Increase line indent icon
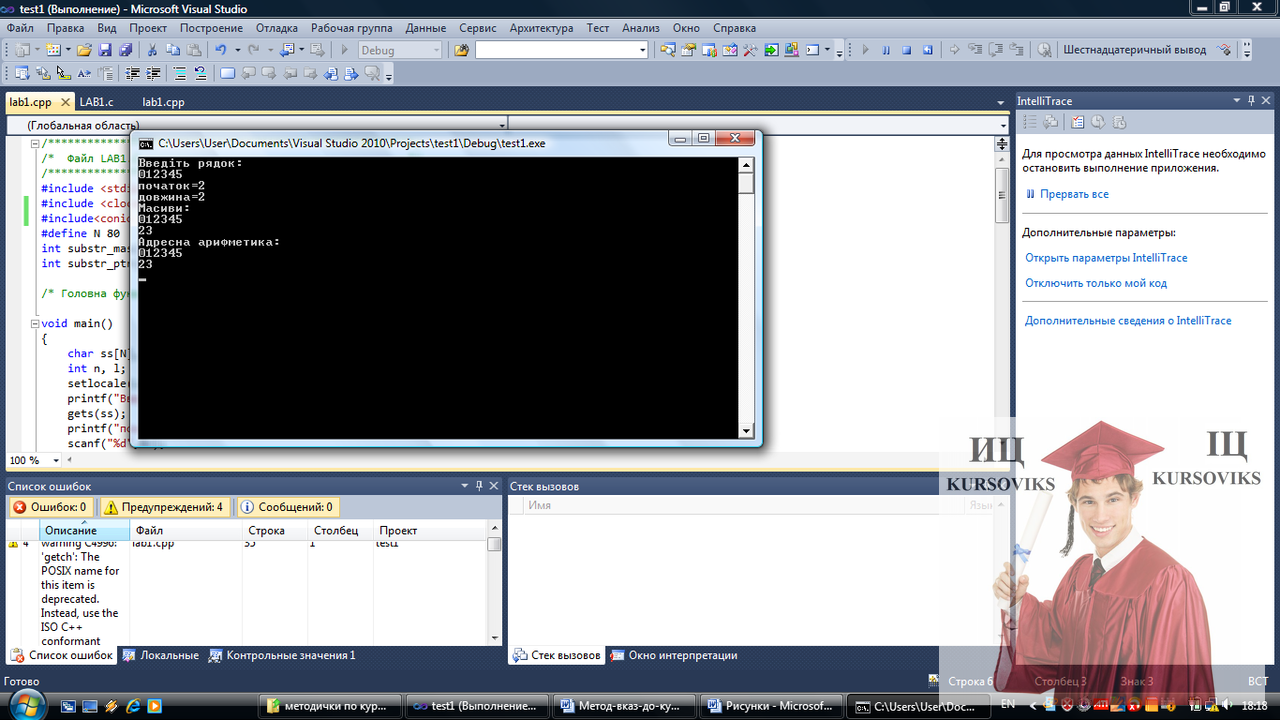This screenshot has width=1280, height=720. 153,73
